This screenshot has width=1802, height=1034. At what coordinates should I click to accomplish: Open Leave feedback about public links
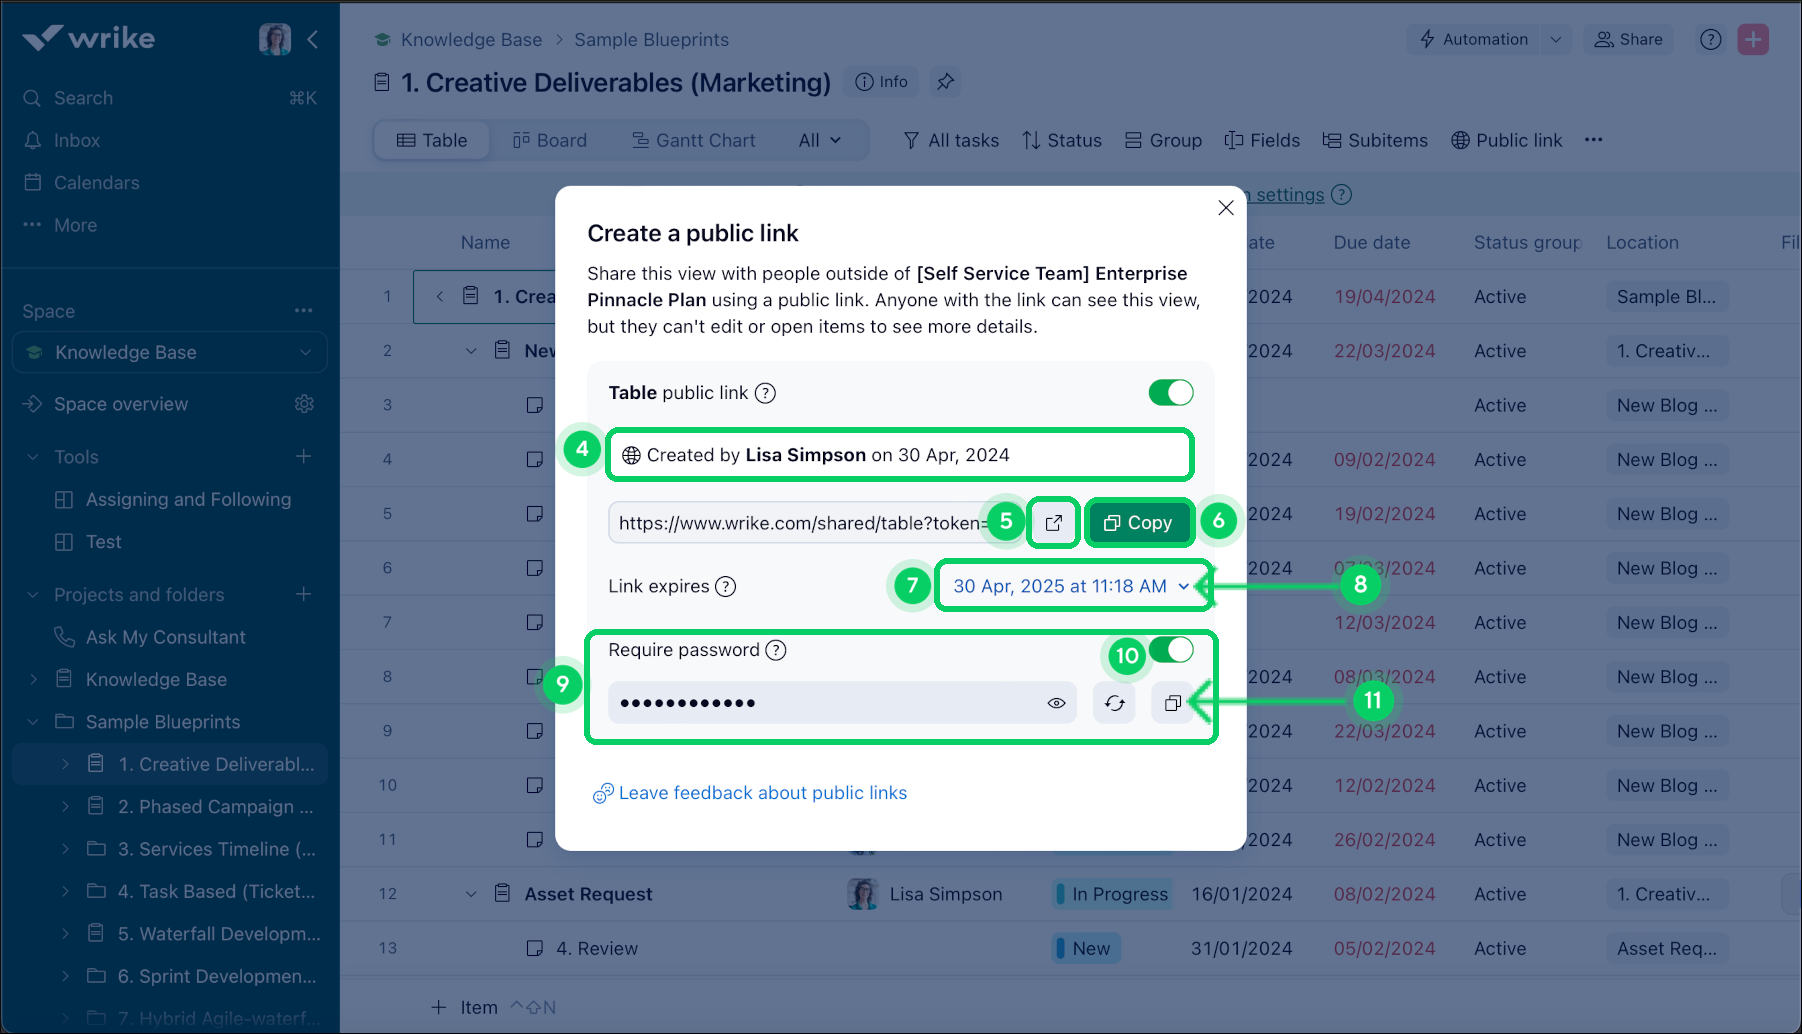762,793
